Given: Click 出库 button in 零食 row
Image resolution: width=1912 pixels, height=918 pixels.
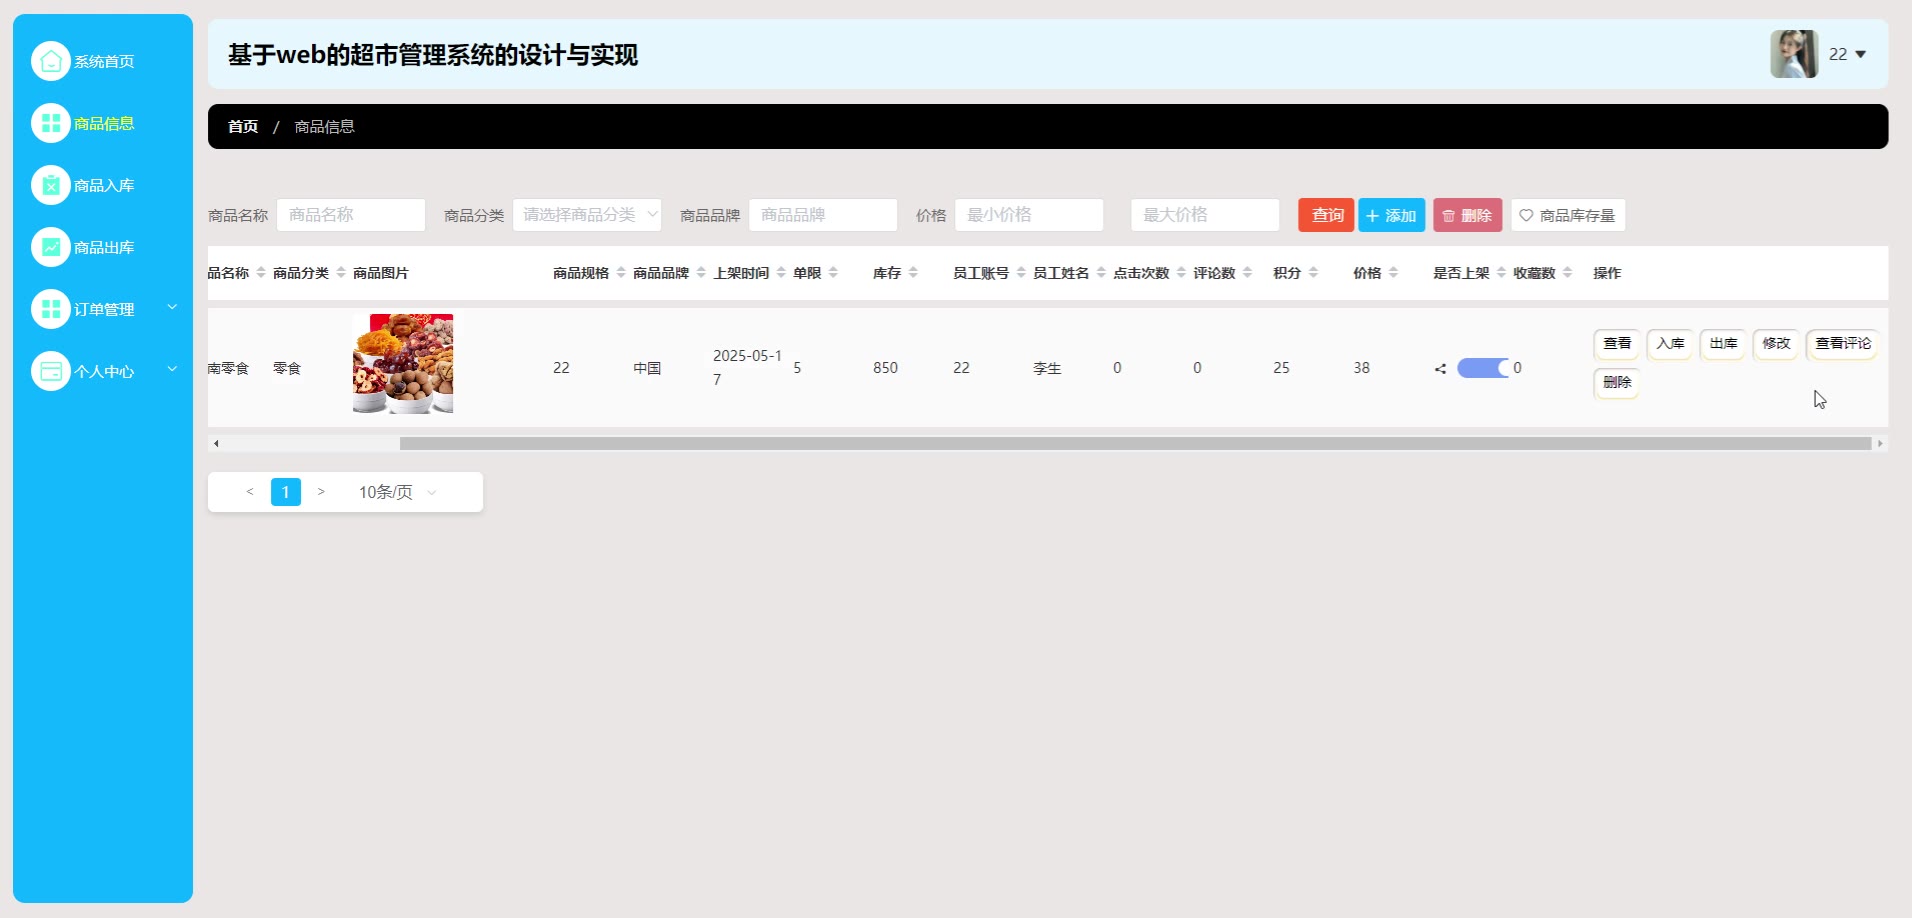Looking at the screenshot, I should 1723,343.
